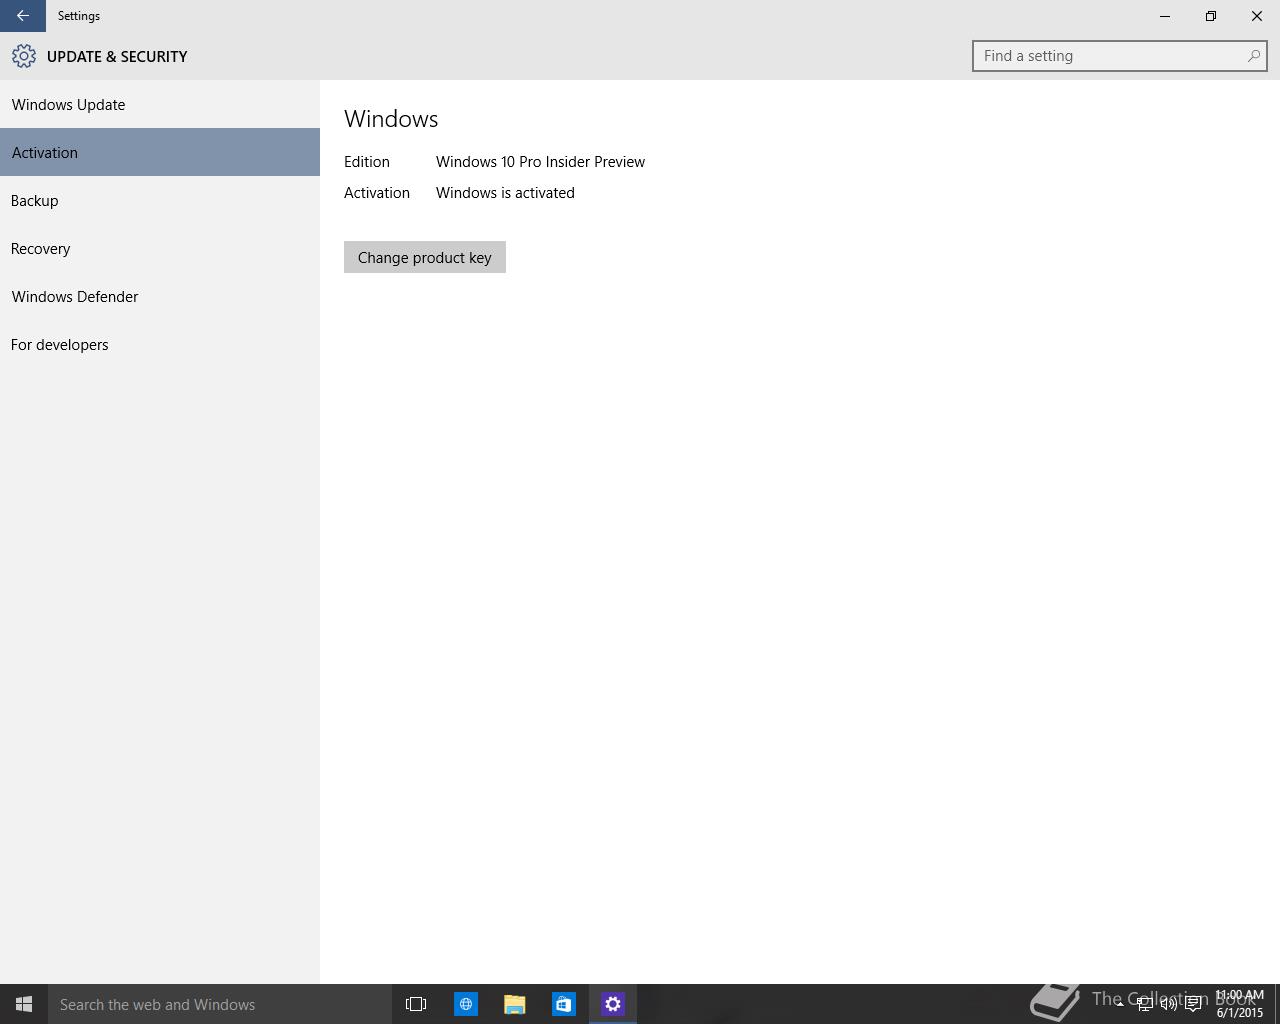The width and height of the screenshot is (1280, 1024).
Task: Click the Search the web and Windows box
Action: [220, 1004]
